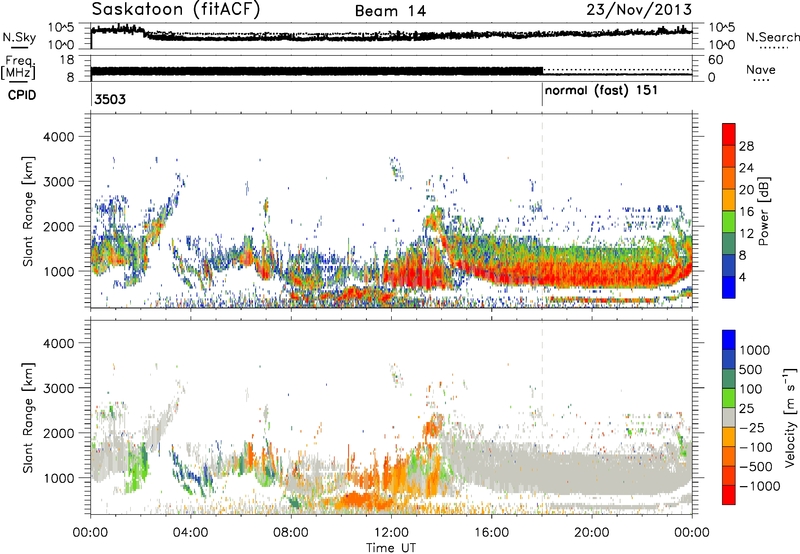Click the gray segment of velocity colorbar
Viewport: 800px width, 554px height.
coord(729,417)
